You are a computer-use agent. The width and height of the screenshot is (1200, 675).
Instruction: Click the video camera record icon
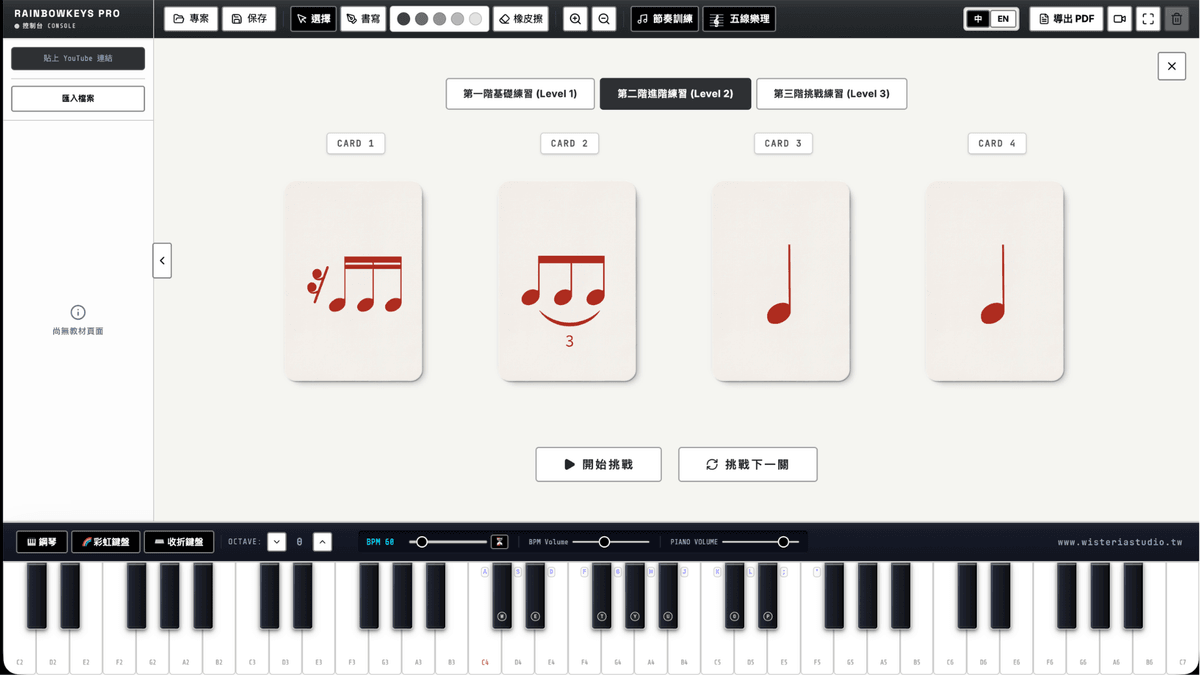coord(1119,19)
